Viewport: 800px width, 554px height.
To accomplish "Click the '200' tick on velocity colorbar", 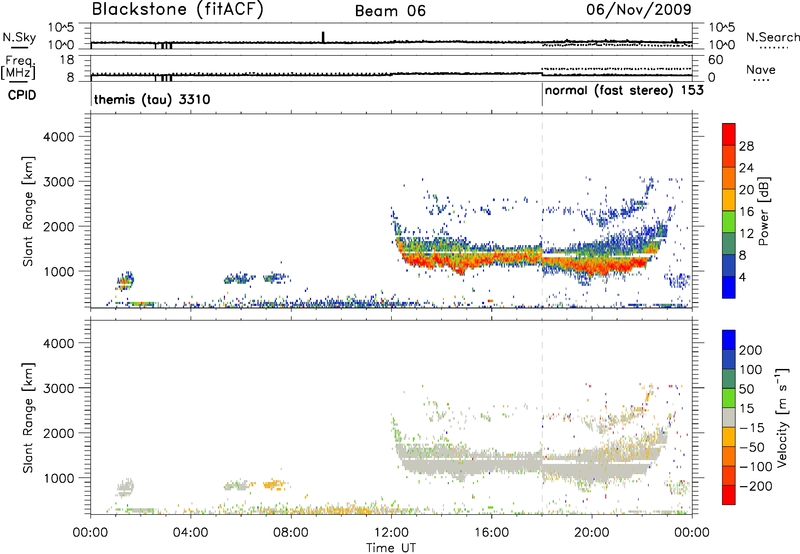I will coord(751,350).
